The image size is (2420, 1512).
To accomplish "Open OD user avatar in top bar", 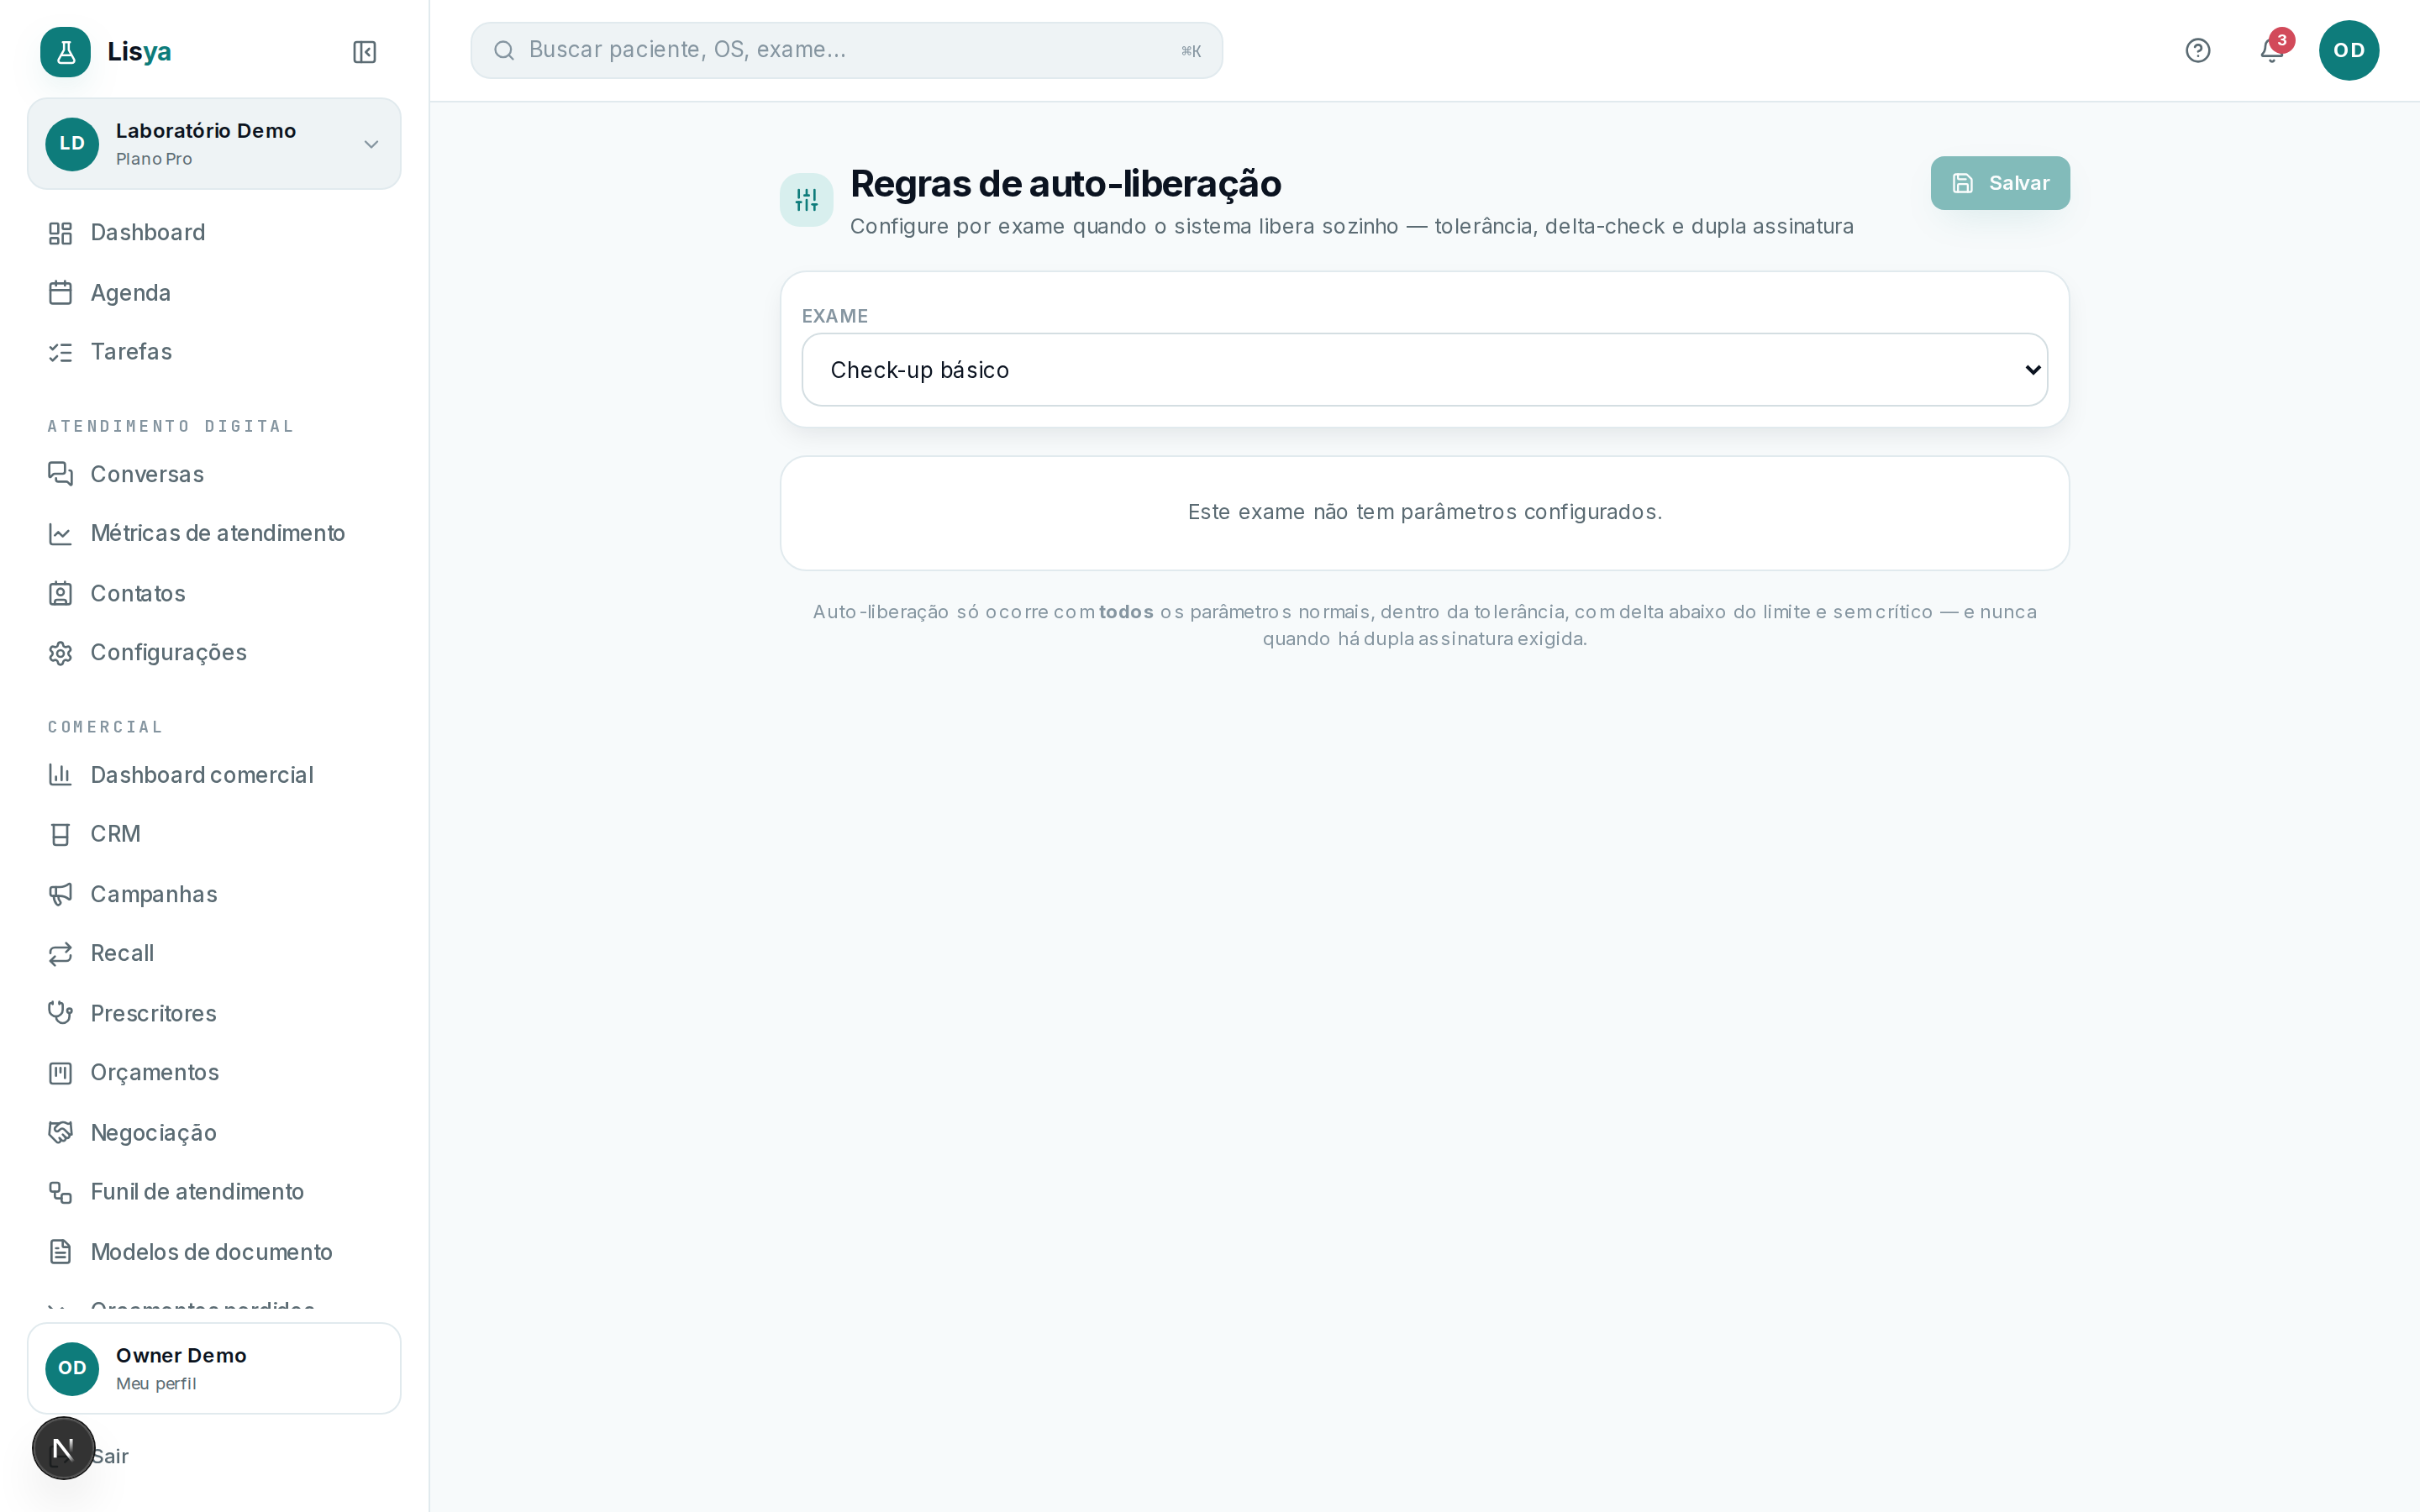I will pos(2348,50).
